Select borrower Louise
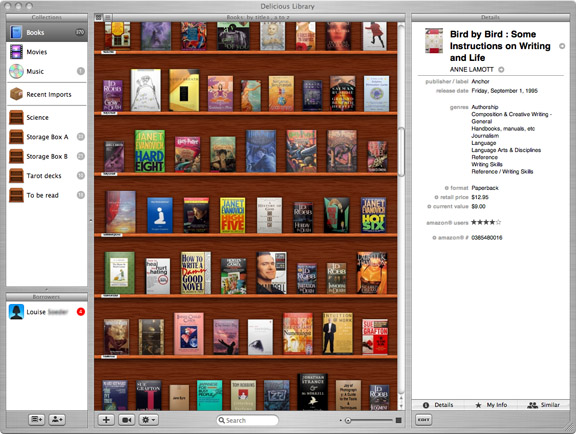 tap(47, 312)
